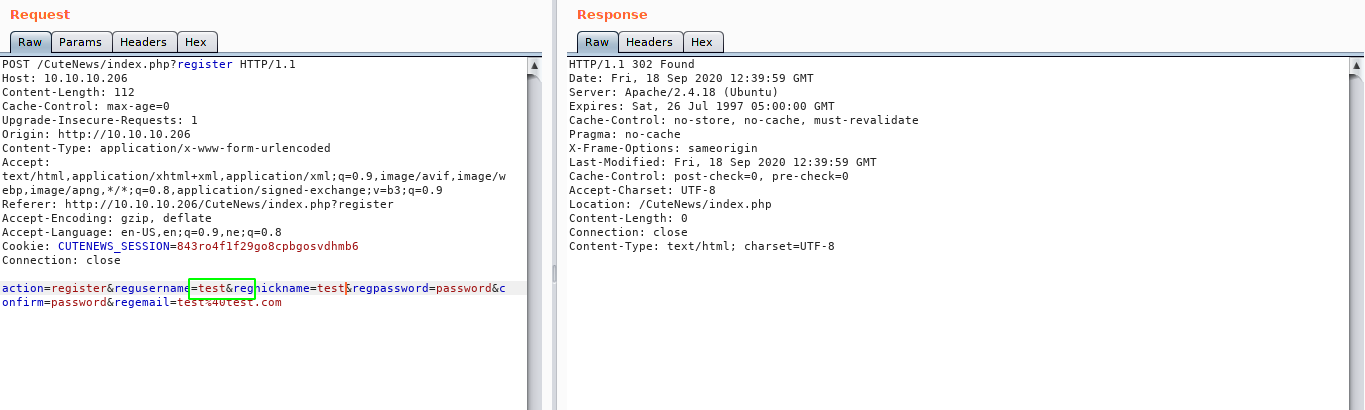This screenshot has height=410, width=1365.
Task: Click the Content-Length: 0 response header
Action: coord(628,218)
